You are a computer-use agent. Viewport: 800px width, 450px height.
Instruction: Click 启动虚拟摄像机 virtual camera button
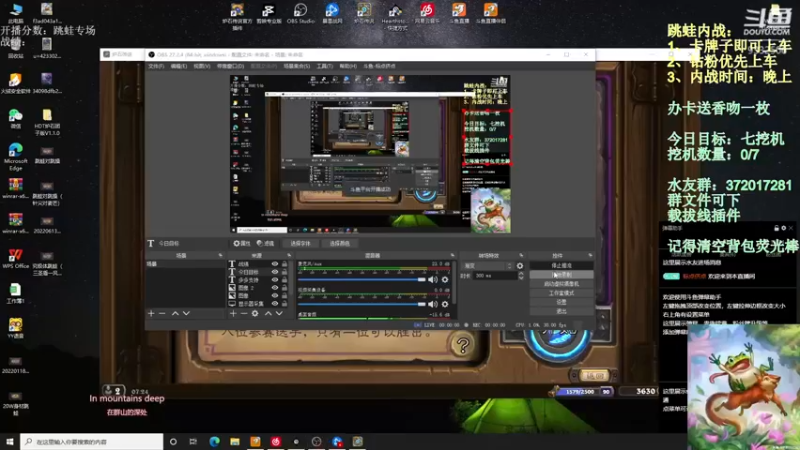[561, 284]
